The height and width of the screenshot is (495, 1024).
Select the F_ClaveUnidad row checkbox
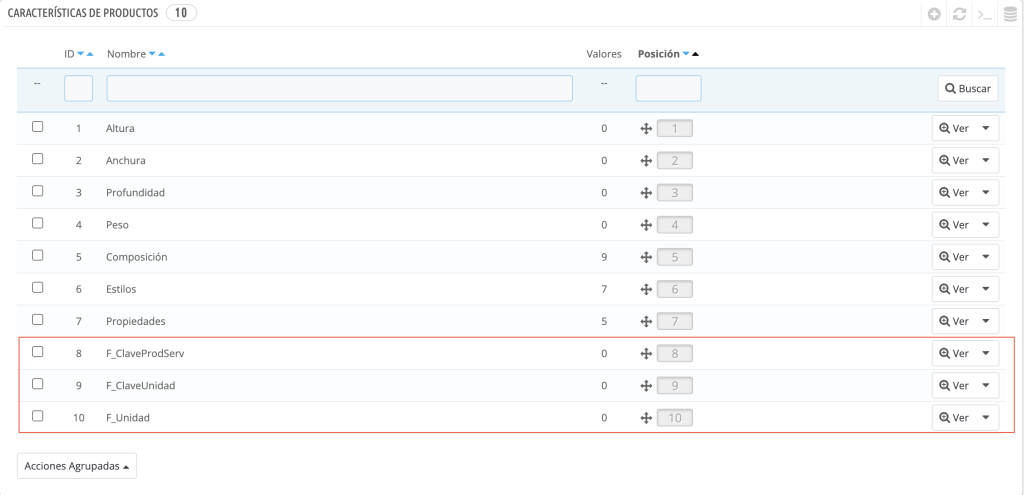click(x=37, y=384)
